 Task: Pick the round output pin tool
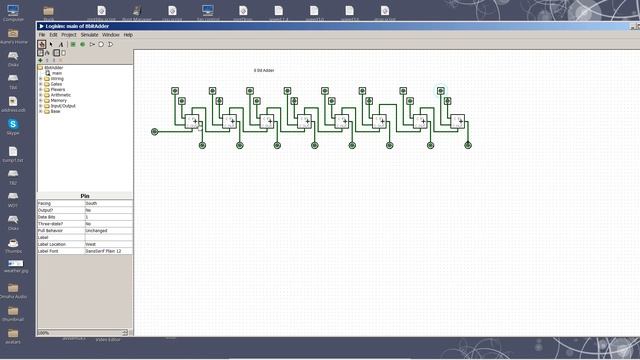point(82,44)
